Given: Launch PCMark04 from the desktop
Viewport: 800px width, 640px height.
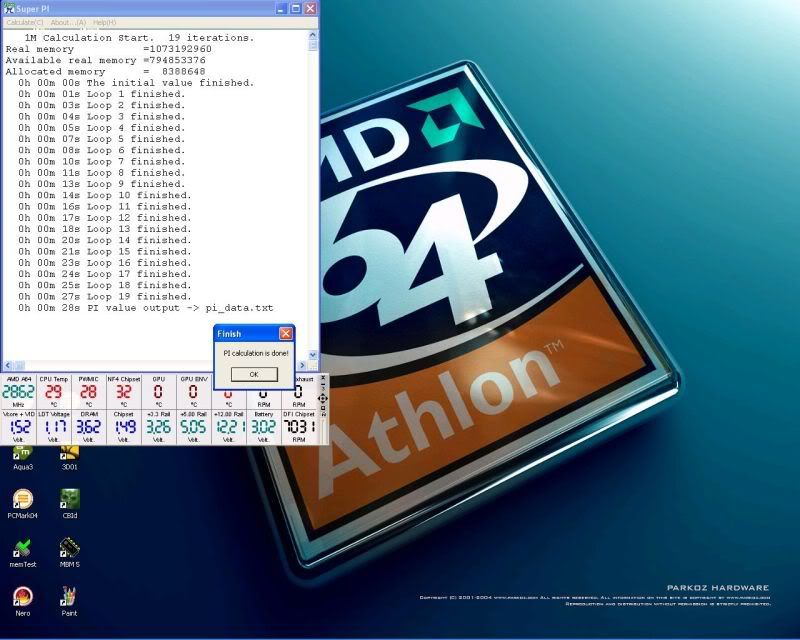Looking at the screenshot, I should [22, 504].
